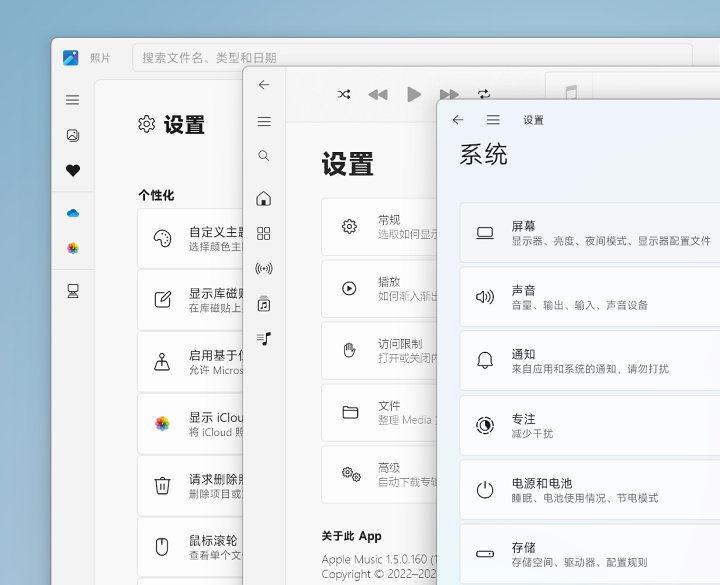The image size is (720, 585).
Task: Open the Browse grid icon in Apple Music
Action: point(264,233)
